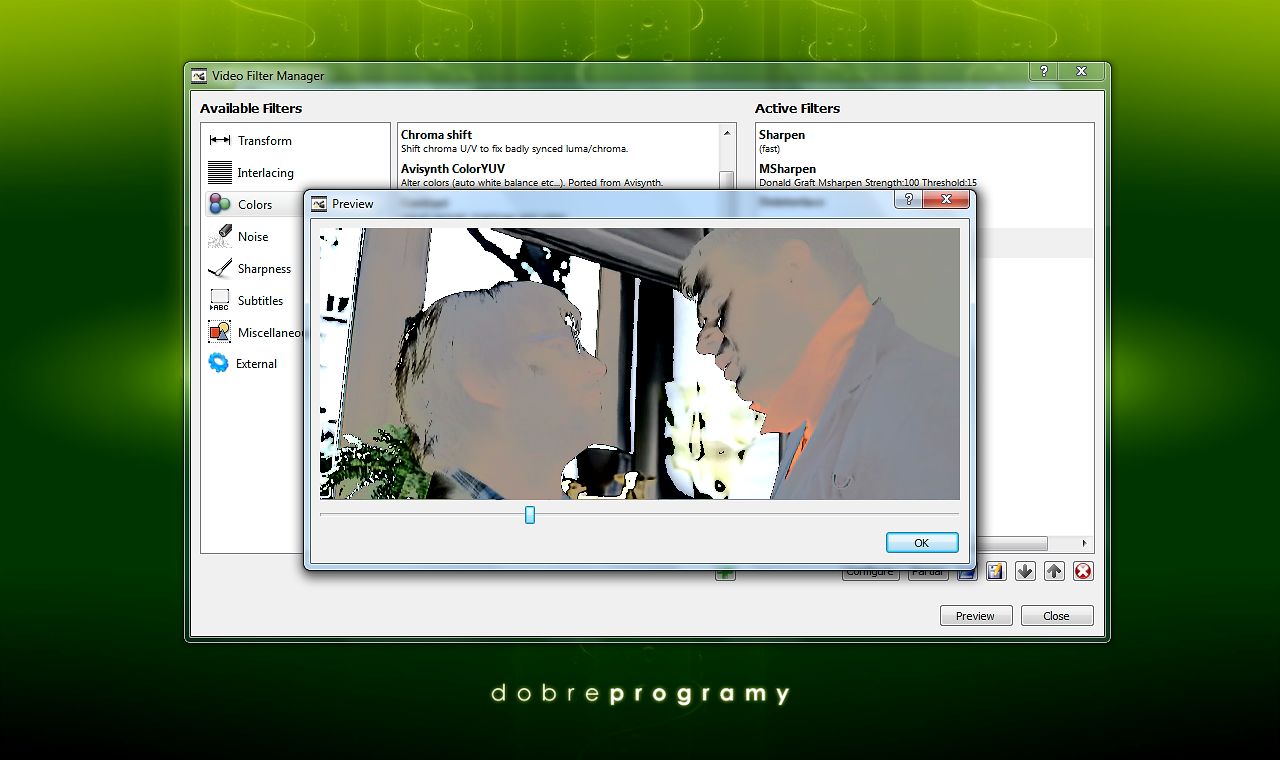Click the OK button in Preview
The image size is (1280, 760).
pos(922,543)
